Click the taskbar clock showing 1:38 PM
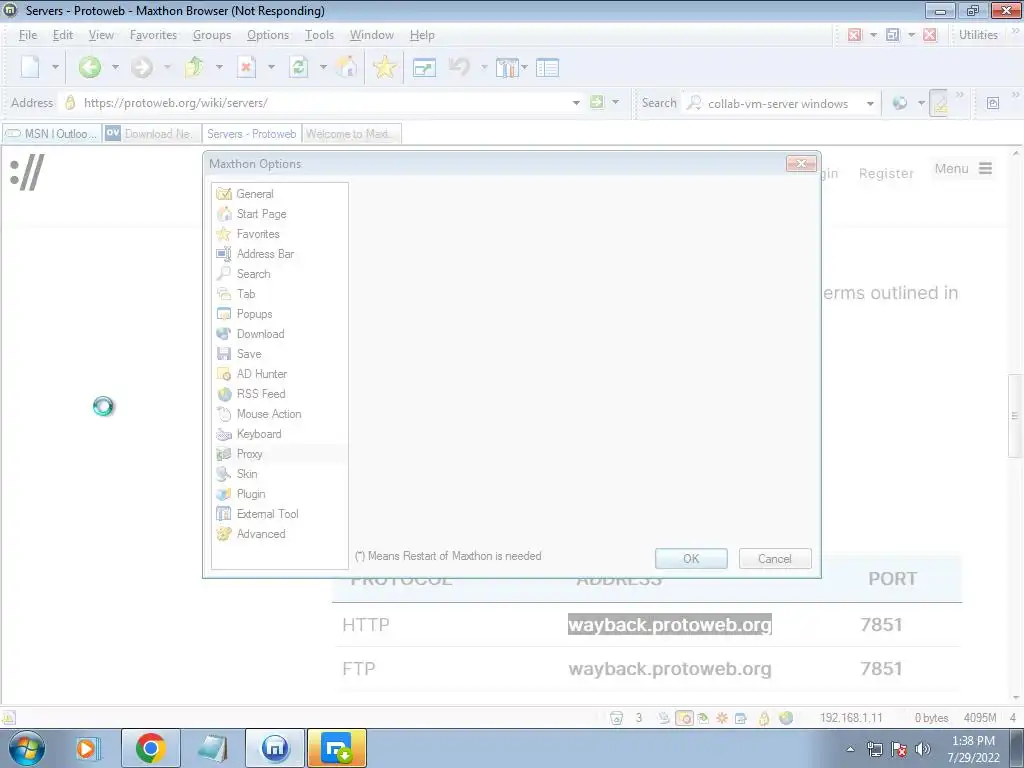This screenshot has height=768, width=1024. 973,749
